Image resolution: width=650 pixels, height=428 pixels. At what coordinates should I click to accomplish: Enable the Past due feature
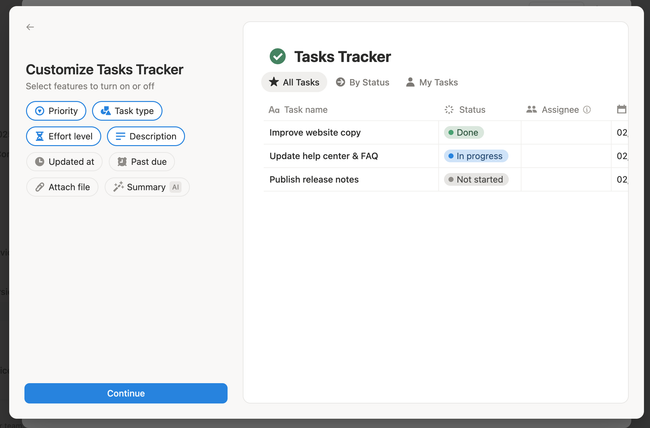(141, 161)
